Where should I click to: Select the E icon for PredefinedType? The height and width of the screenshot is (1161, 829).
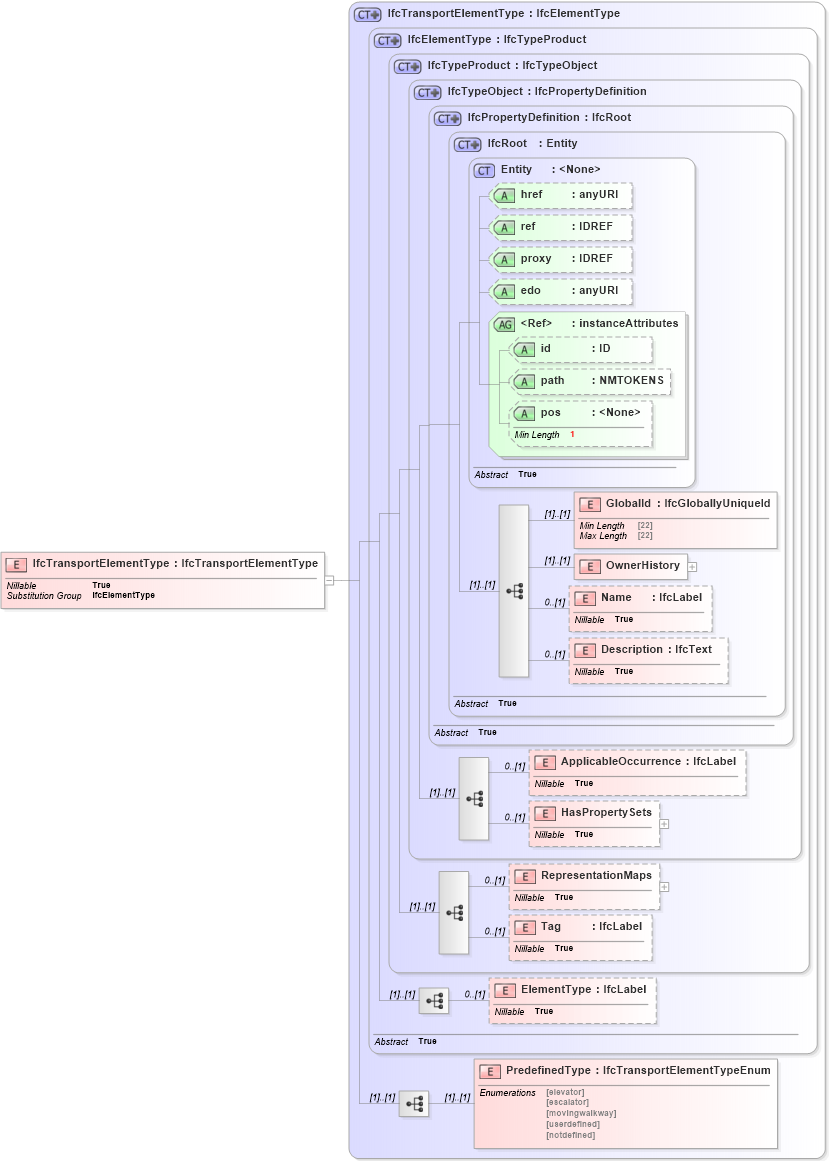point(489,1070)
